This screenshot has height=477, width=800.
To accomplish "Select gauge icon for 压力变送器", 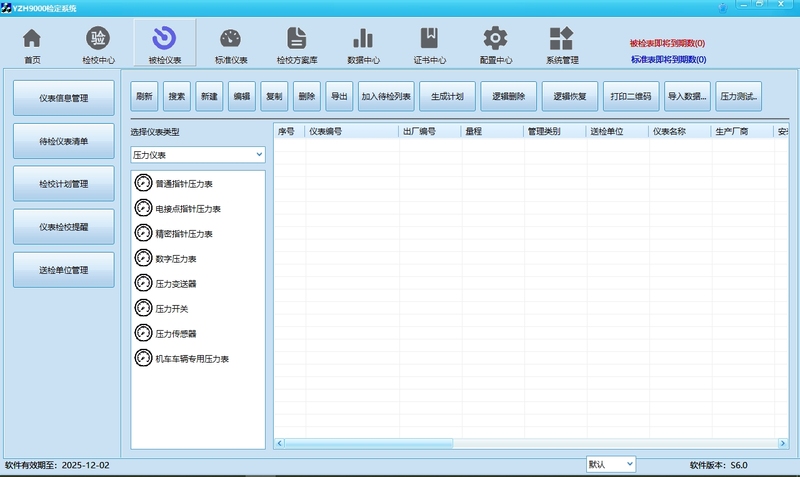I will click(143, 283).
